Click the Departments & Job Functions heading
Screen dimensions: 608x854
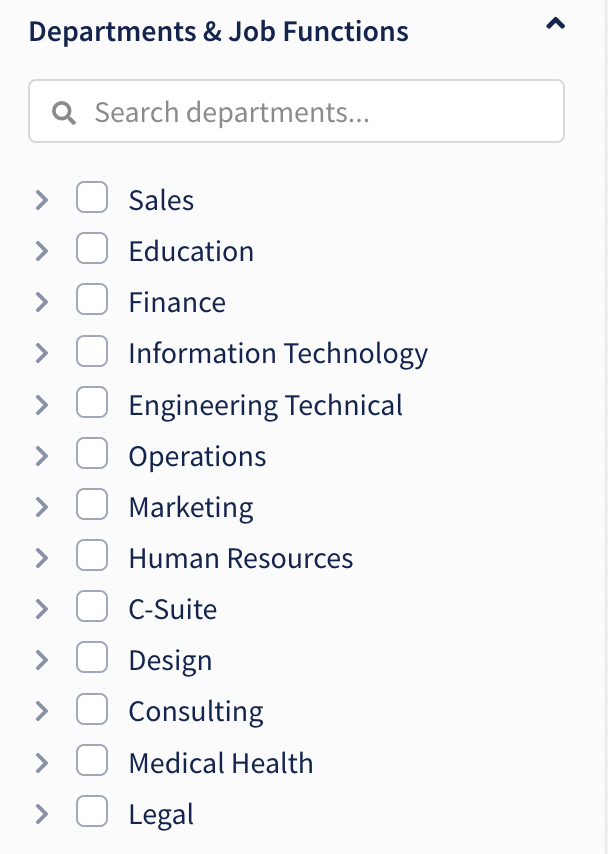pyautogui.click(x=218, y=31)
